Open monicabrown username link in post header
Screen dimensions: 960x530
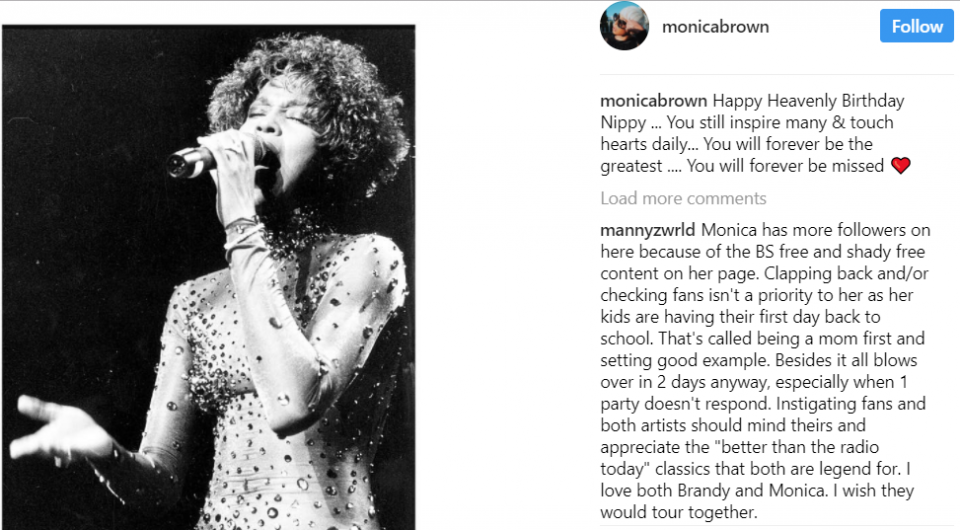point(715,27)
